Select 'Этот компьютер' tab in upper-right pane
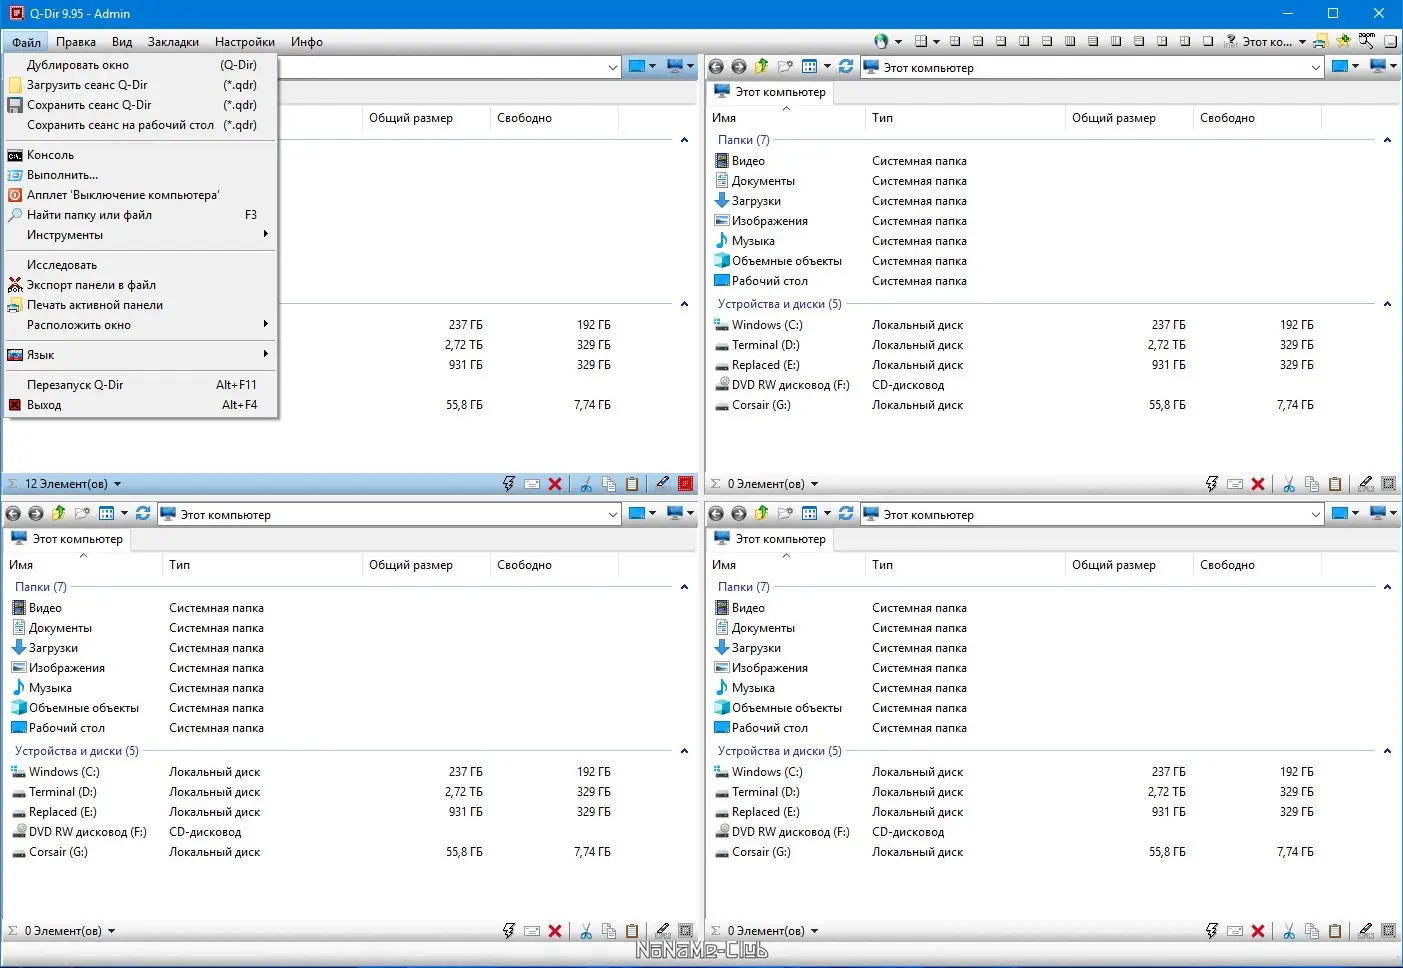The width and height of the screenshot is (1403, 968). 770,92
